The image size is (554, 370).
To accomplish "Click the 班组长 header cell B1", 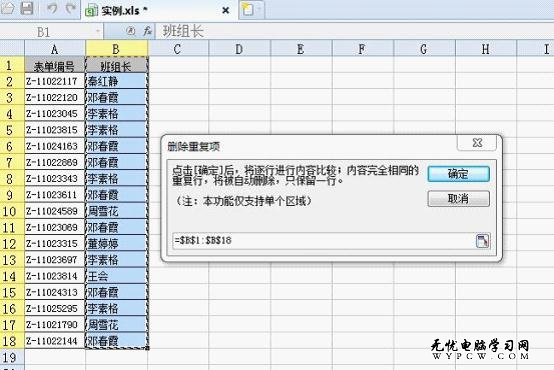I will (x=116, y=65).
